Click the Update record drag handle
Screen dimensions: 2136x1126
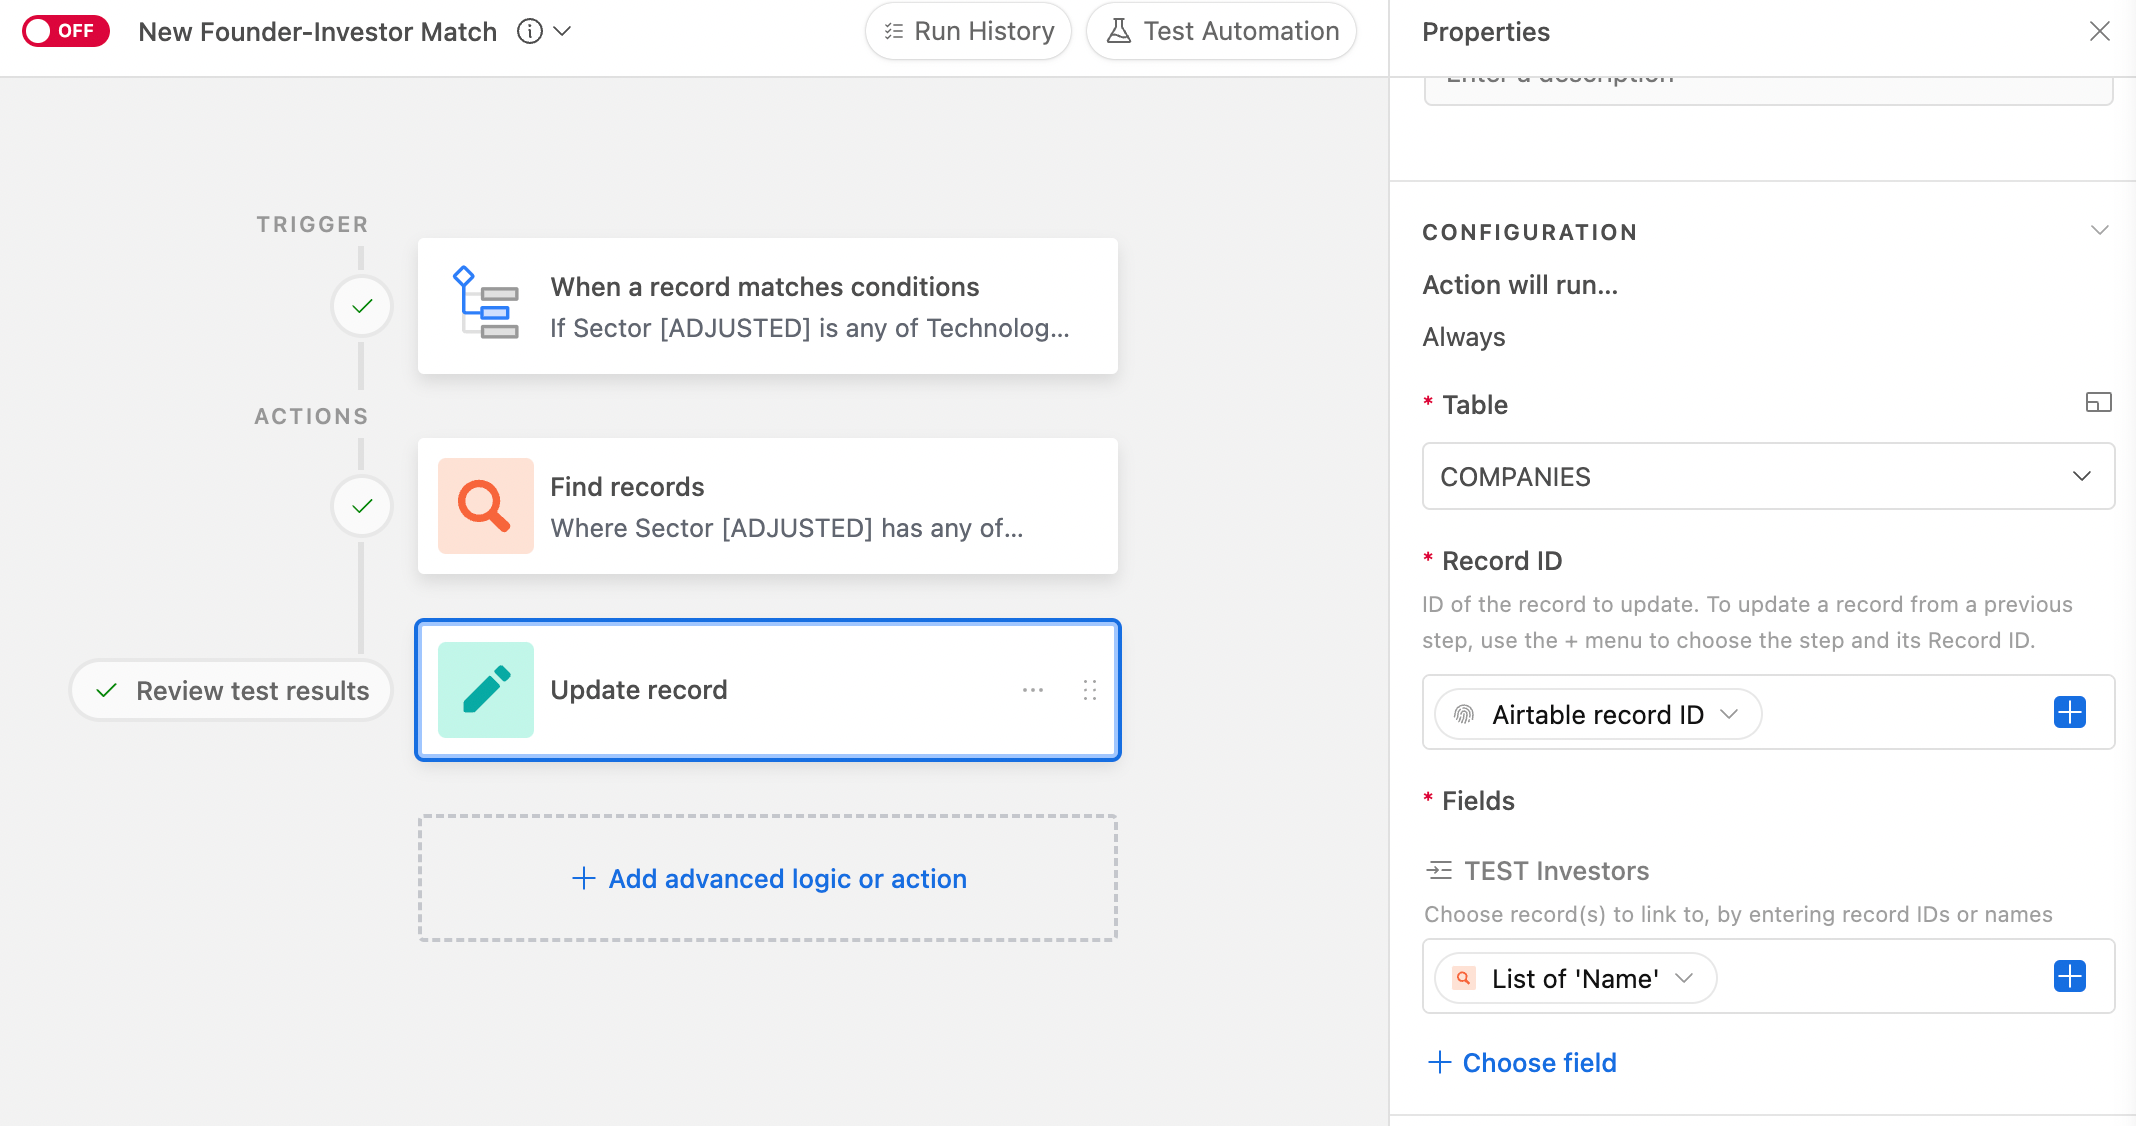click(x=1090, y=690)
